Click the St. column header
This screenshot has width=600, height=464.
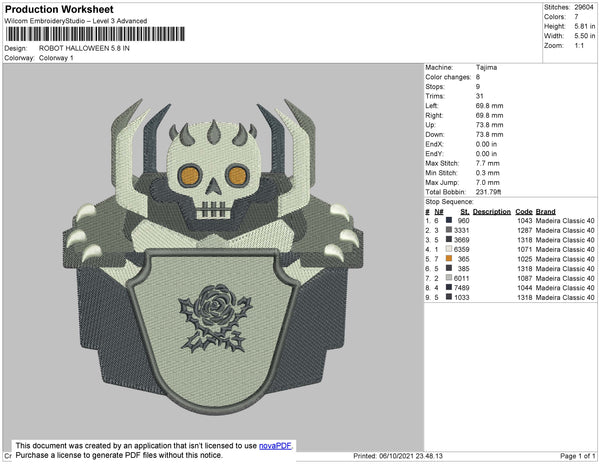pyautogui.click(x=464, y=212)
